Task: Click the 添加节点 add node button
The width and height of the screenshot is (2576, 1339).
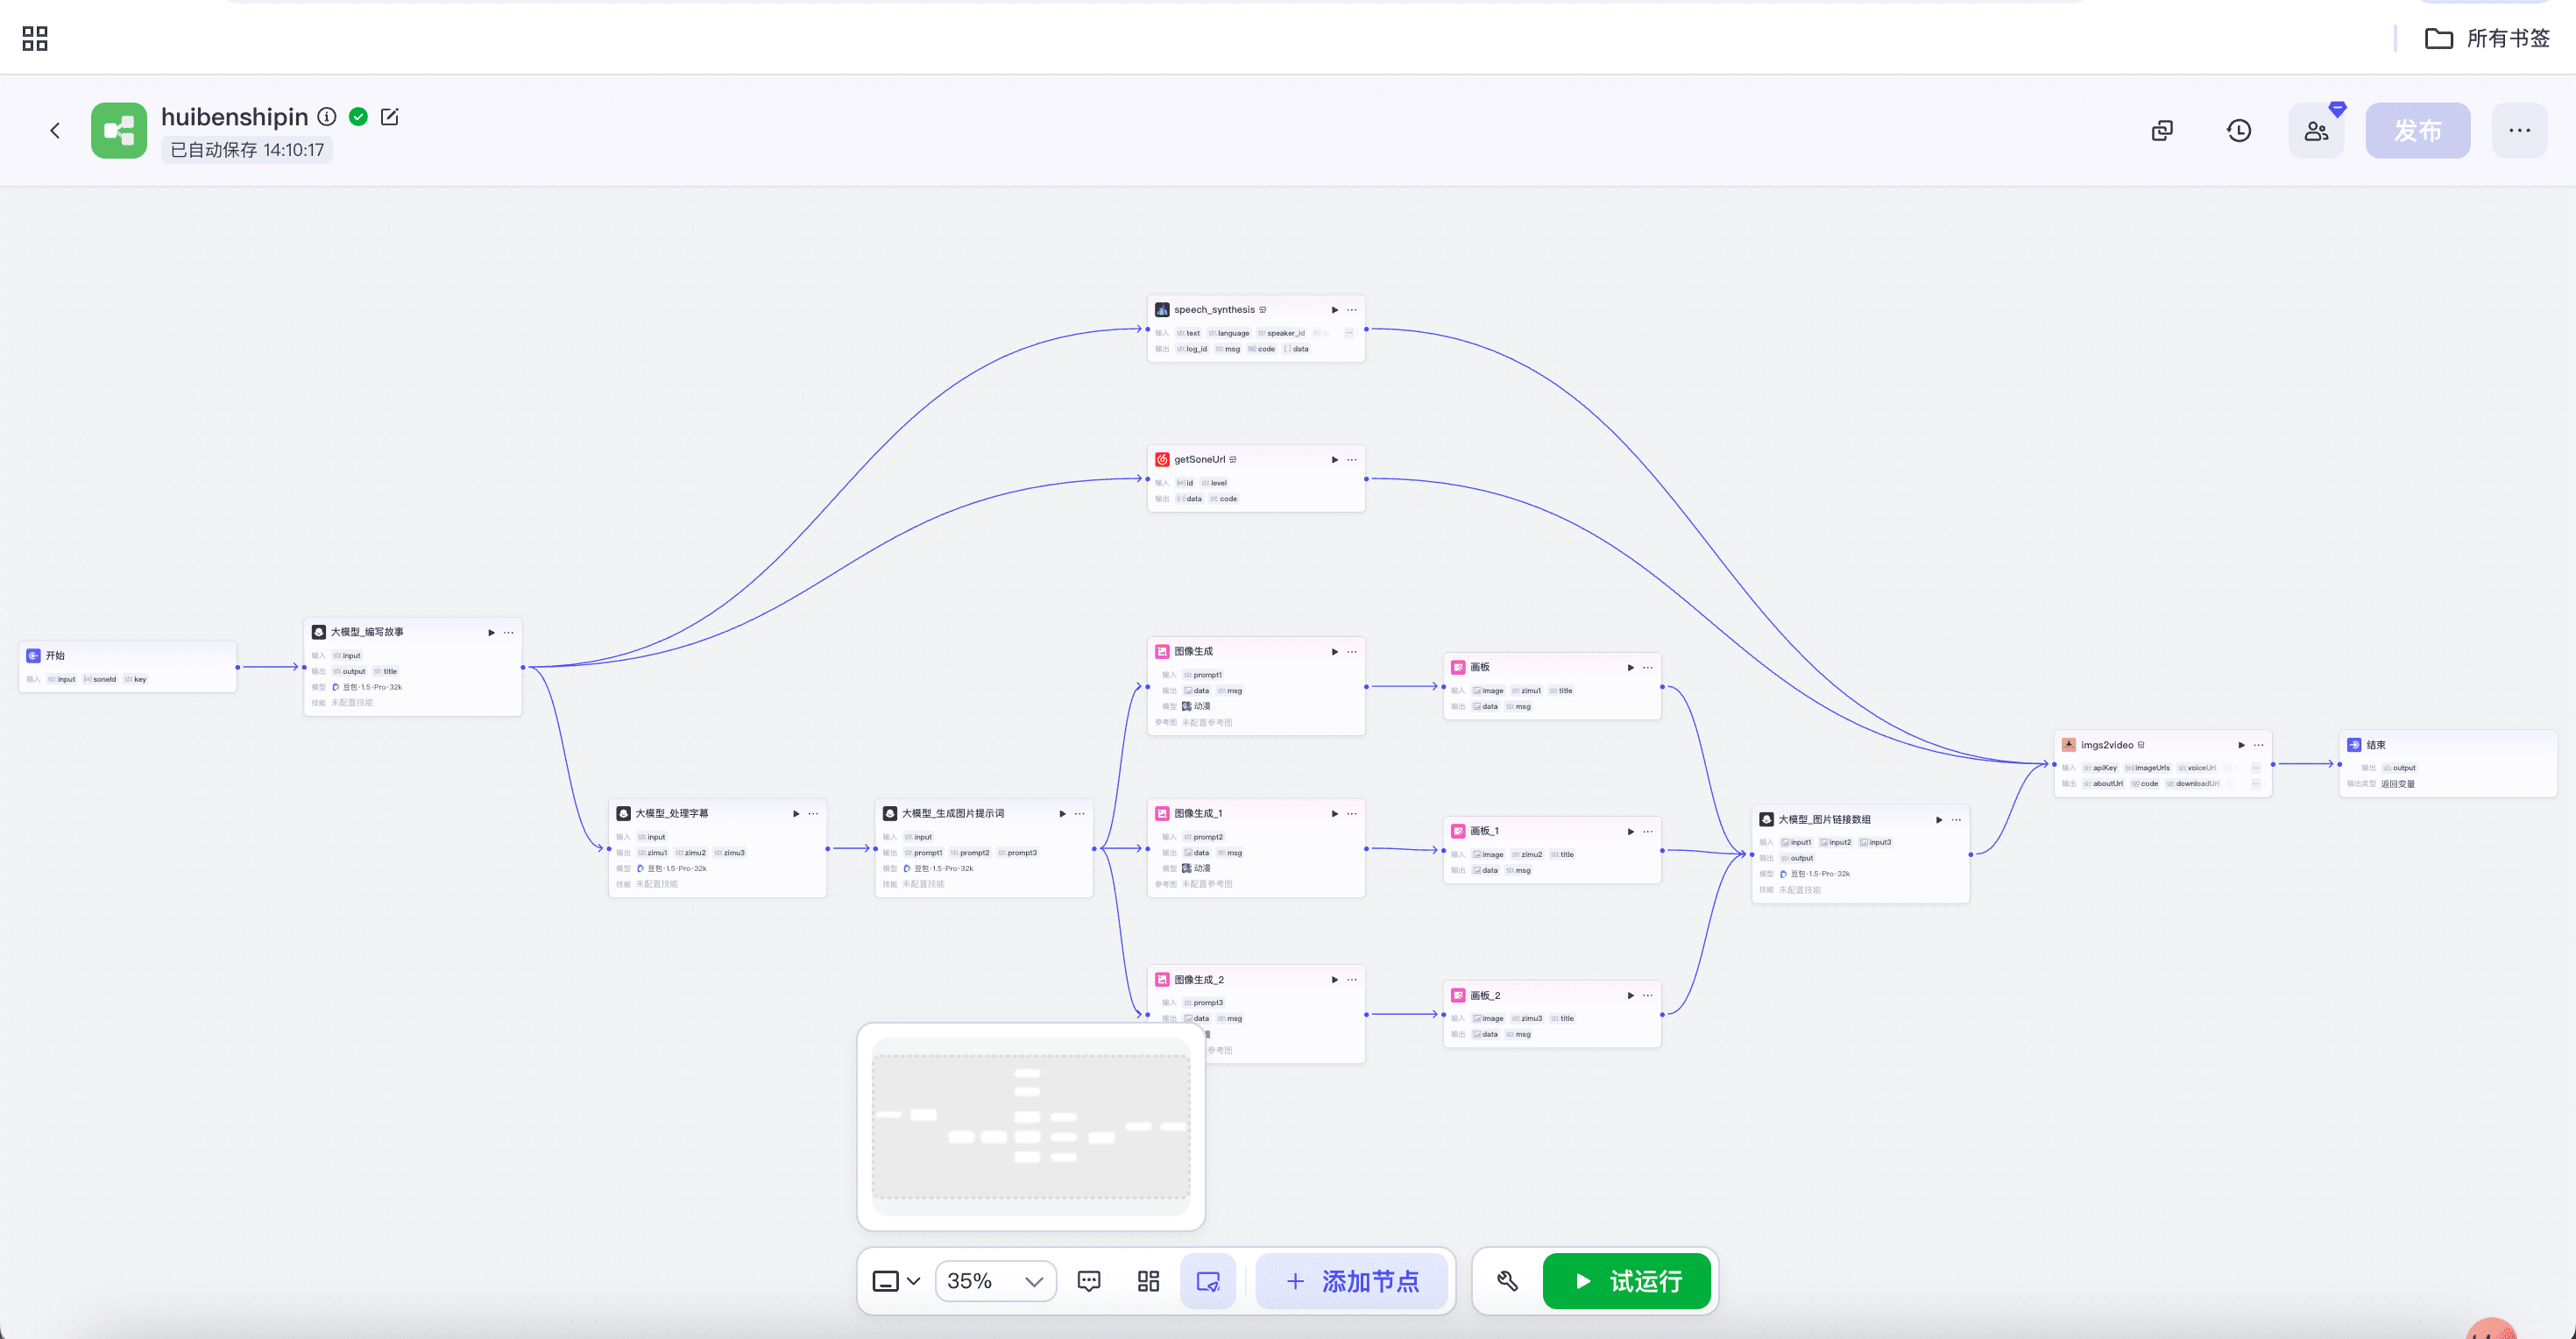Action: [1352, 1281]
